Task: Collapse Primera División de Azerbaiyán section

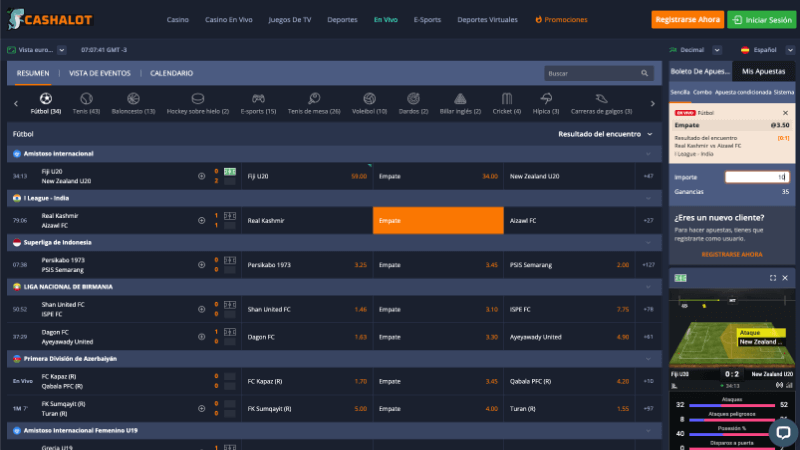Action: 648,359
